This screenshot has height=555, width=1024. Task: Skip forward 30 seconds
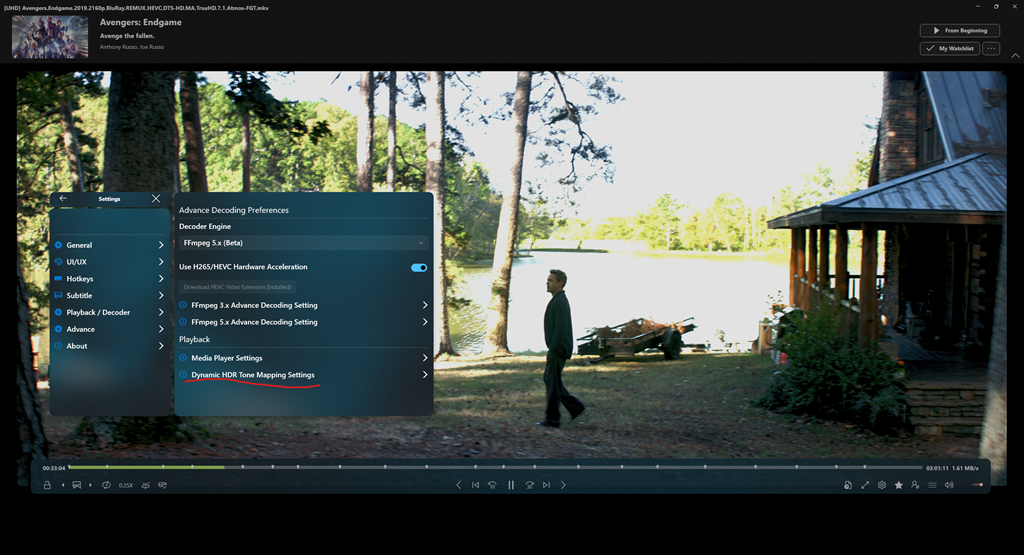[530, 485]
